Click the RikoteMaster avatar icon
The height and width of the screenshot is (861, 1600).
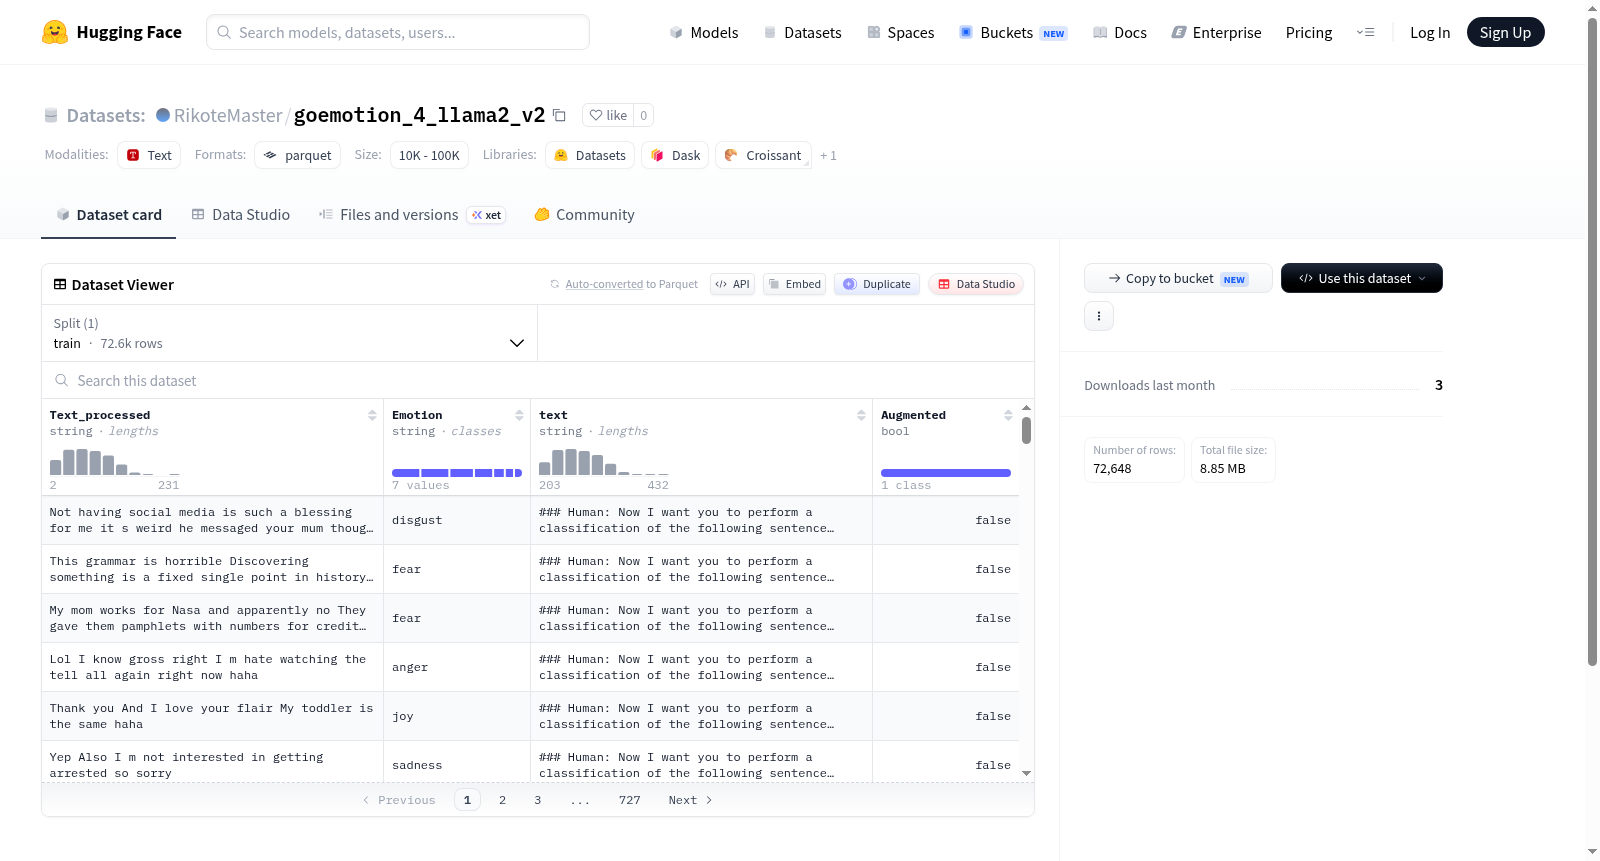coord(163,115)
